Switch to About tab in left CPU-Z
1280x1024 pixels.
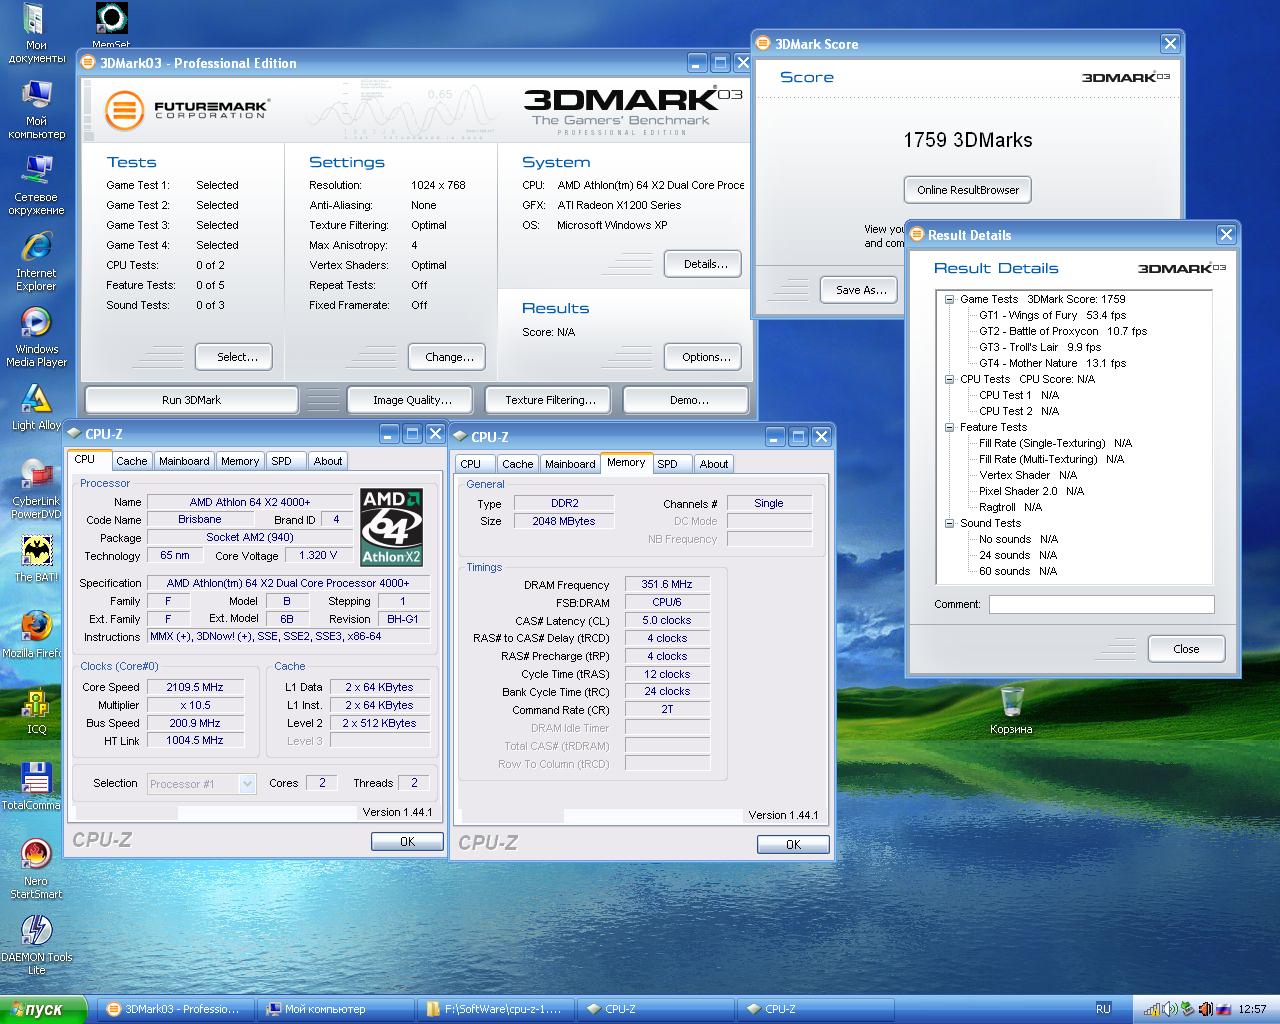(328, 461)
